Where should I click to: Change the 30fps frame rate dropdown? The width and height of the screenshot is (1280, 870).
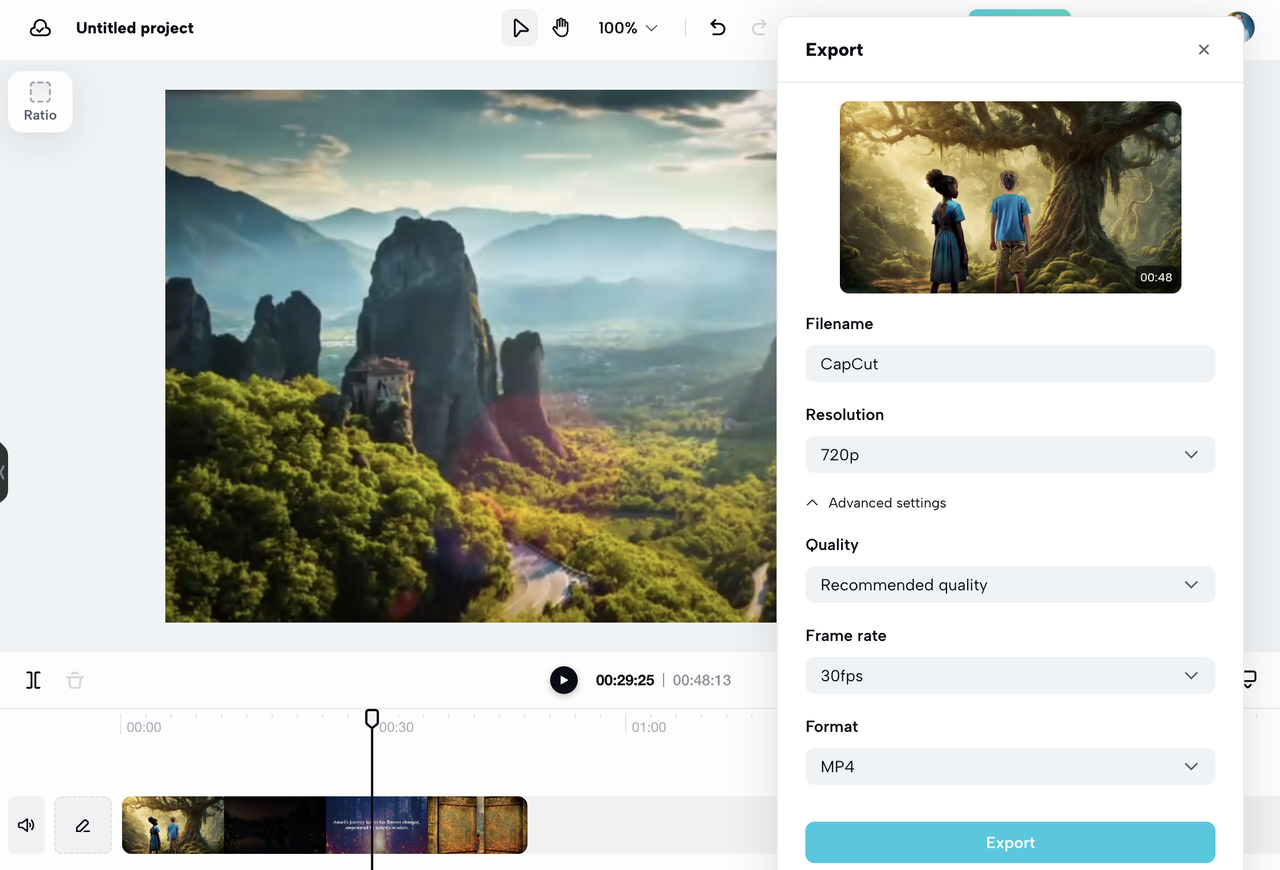1010,676
